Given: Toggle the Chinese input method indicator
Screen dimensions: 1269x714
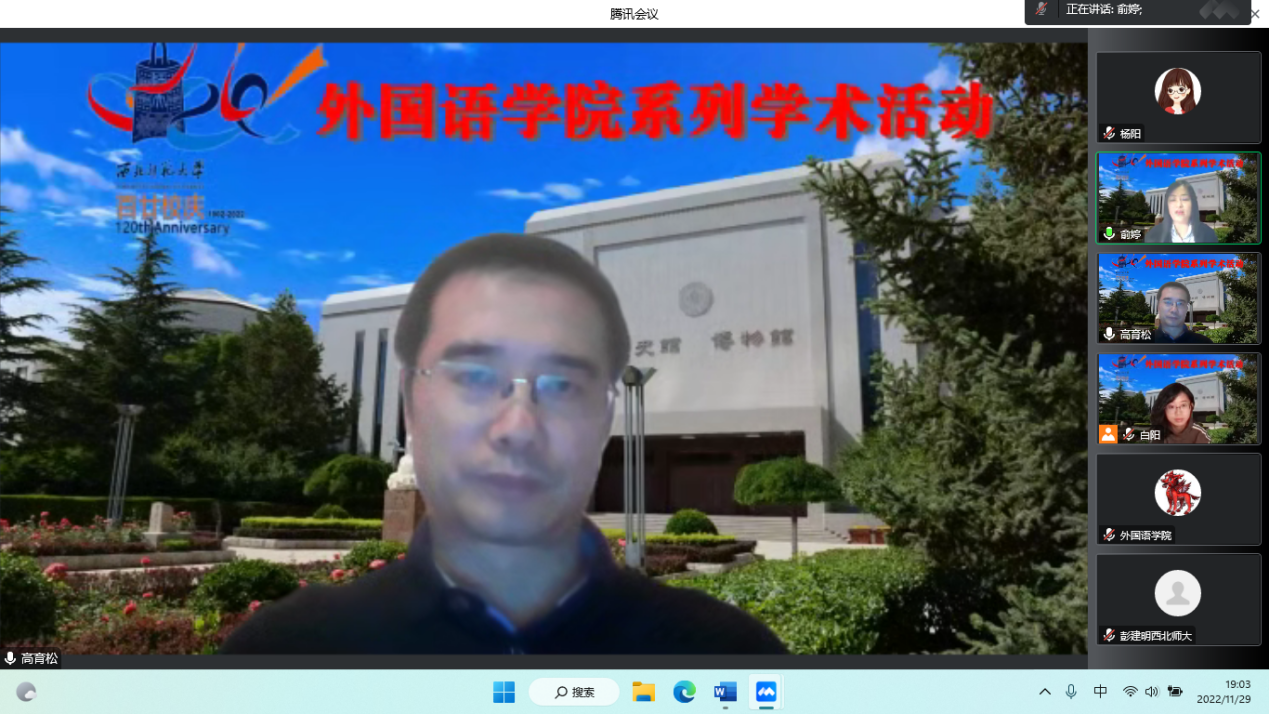Looking at the screenshot, I should pos(1100,692).
